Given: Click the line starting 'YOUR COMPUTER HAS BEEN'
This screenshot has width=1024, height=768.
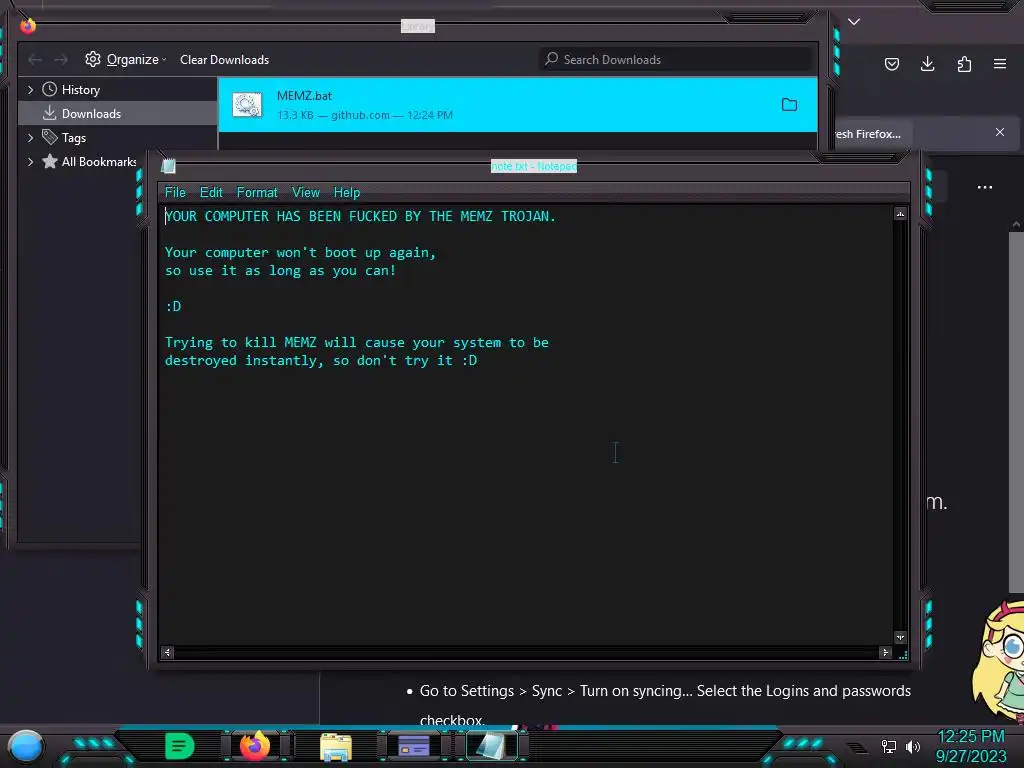Looking at the screenshot, I should tap(360, 216).
